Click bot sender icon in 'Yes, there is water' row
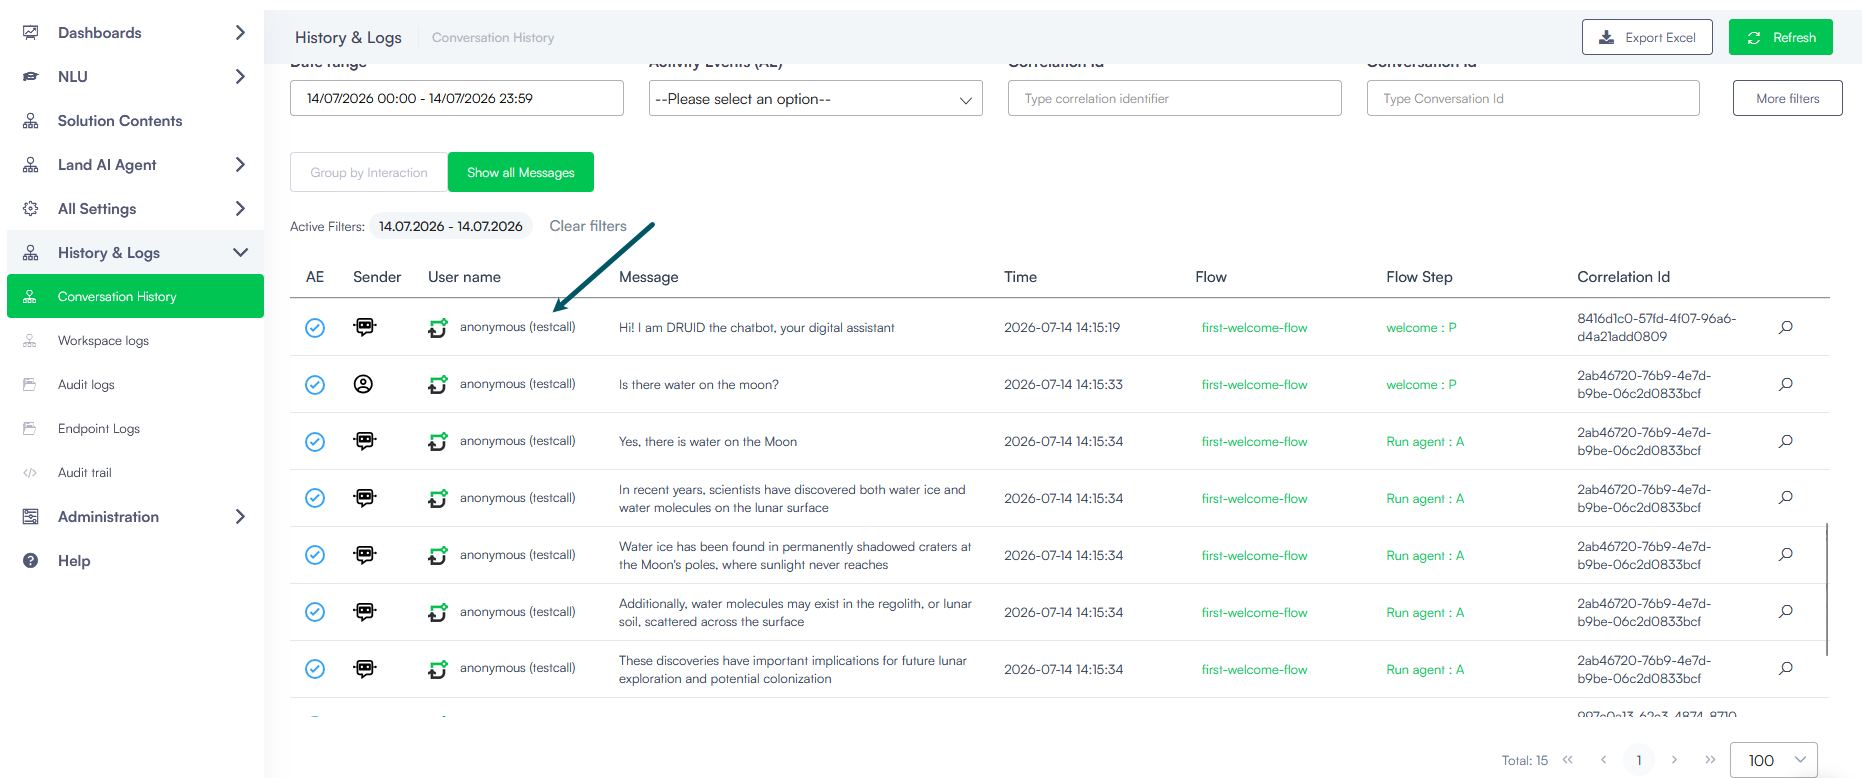The width and height of the screenshot is (1862, 778). point(365,441)
